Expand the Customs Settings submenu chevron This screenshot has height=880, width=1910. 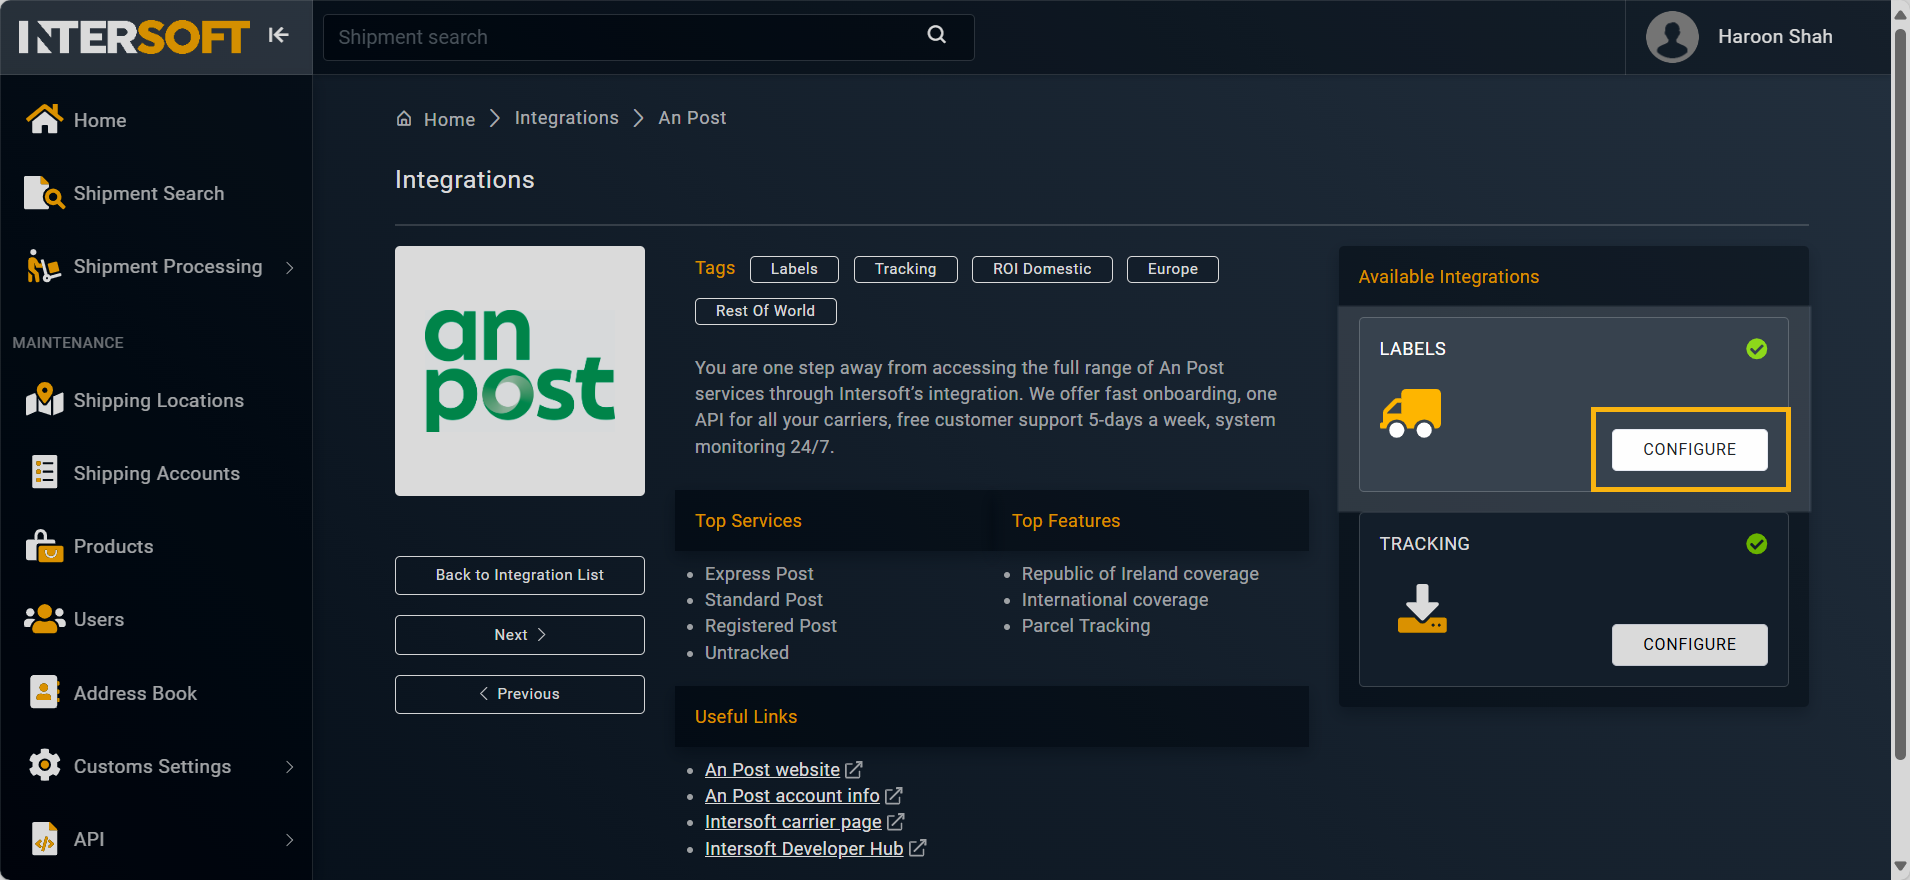tap(289, 767)
